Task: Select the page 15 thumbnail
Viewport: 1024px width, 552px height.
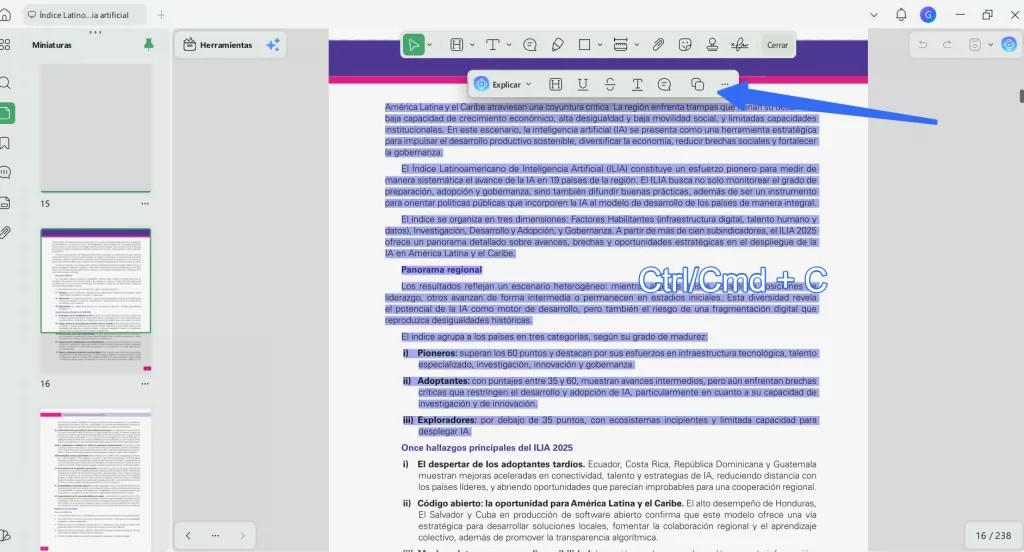Action: [96, 127]
